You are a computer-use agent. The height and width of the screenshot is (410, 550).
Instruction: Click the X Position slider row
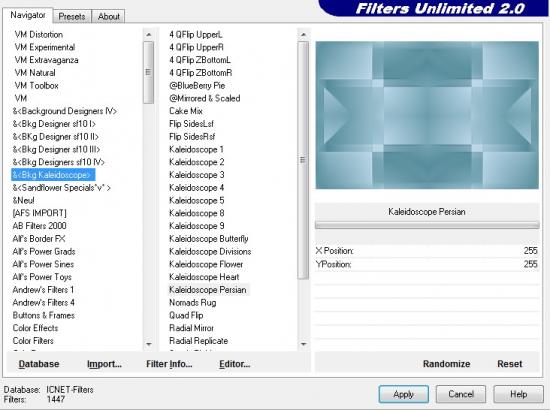[x=427, y=251]
